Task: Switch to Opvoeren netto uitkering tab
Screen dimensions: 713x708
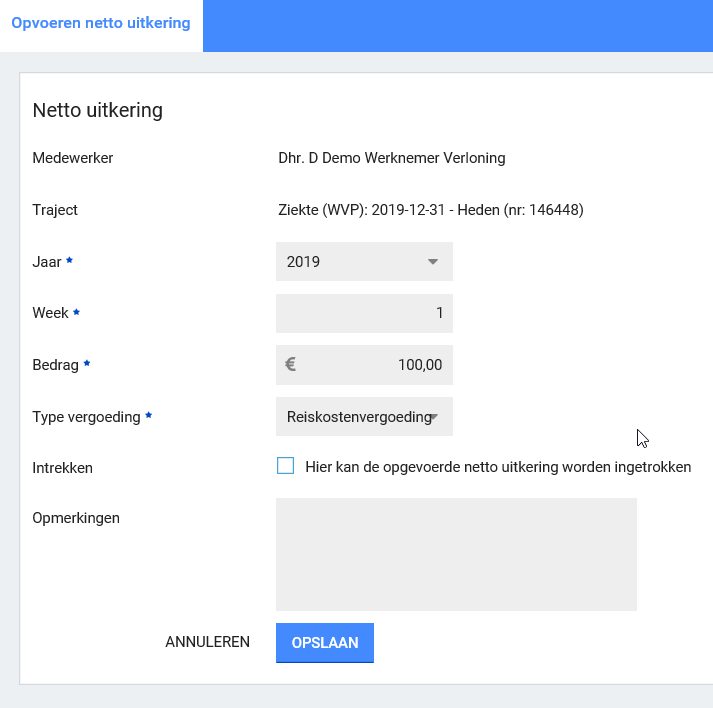Action: [101, 23]
